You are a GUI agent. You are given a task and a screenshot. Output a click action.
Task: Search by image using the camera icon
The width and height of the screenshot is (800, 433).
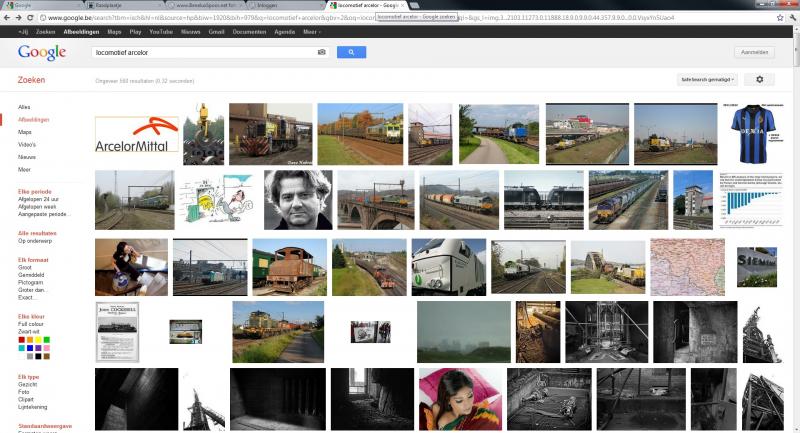[x=321, y=52]
